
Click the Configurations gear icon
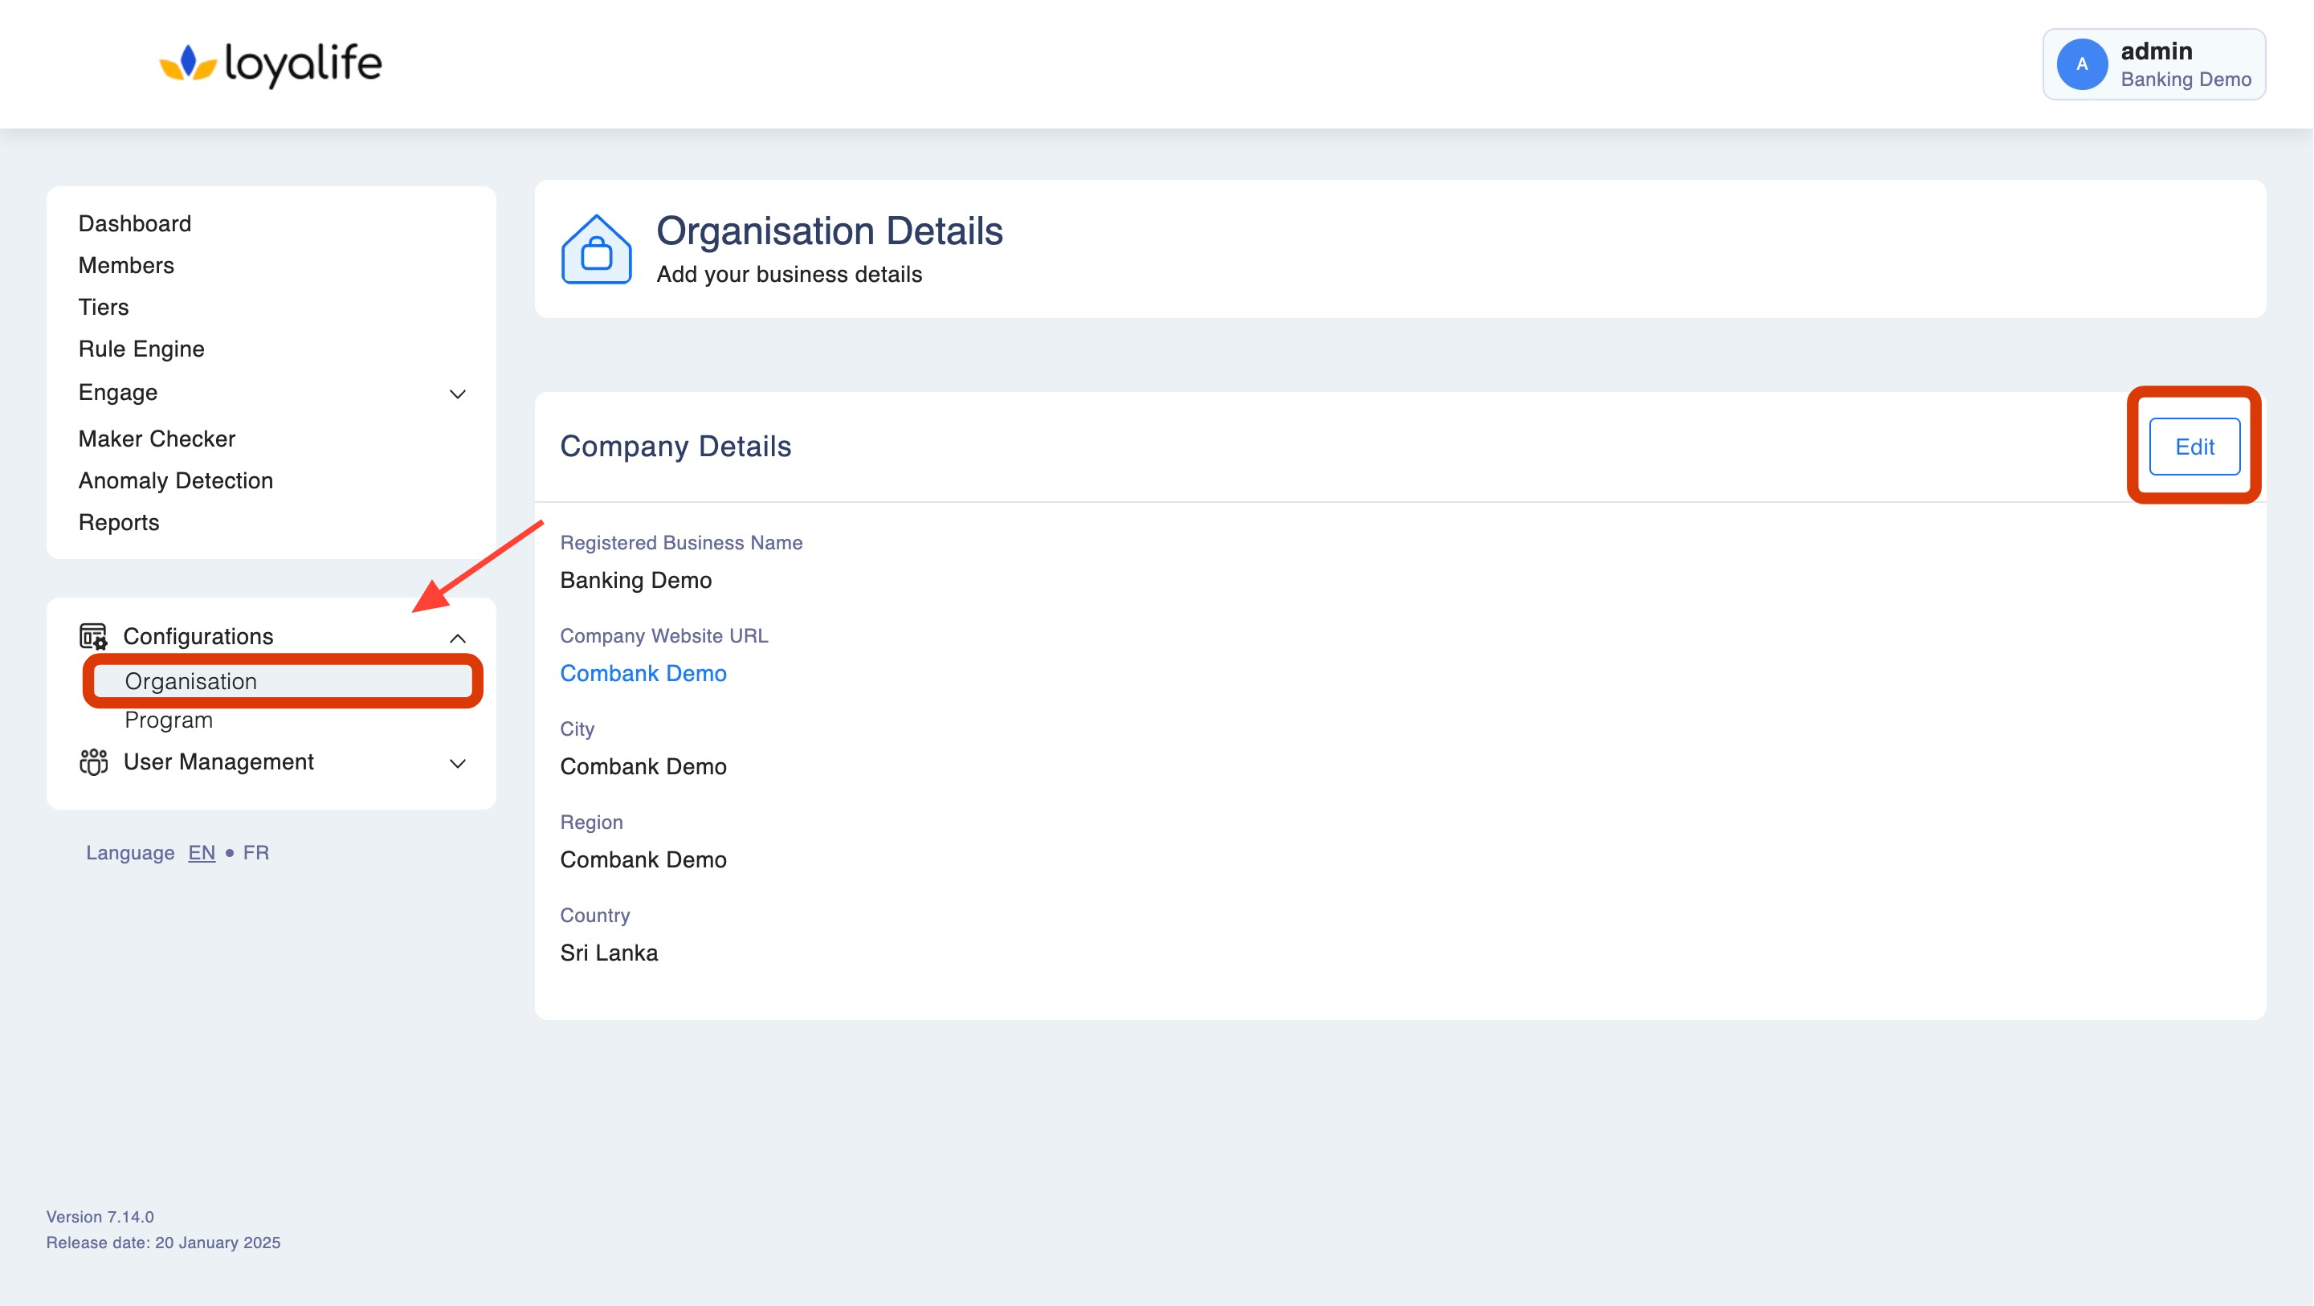93,636
